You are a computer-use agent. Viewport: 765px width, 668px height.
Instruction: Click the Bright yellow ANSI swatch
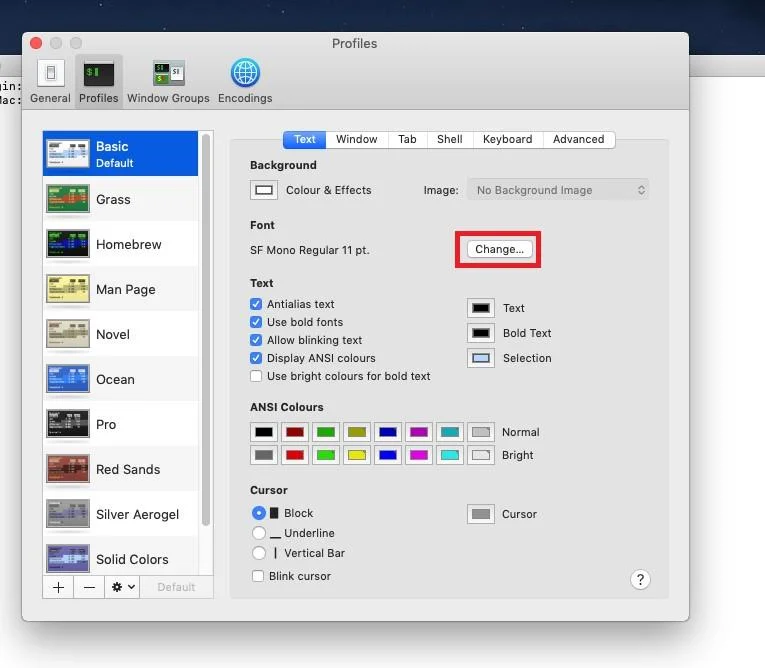pos(357,455)
